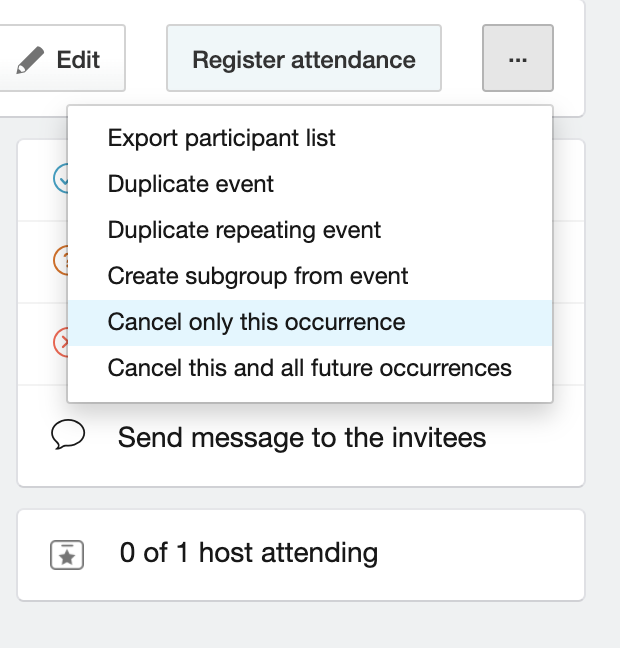This screenshot has width=620, height=648.
Task: Click the orange question mark status icon
Action: [60, 260]
